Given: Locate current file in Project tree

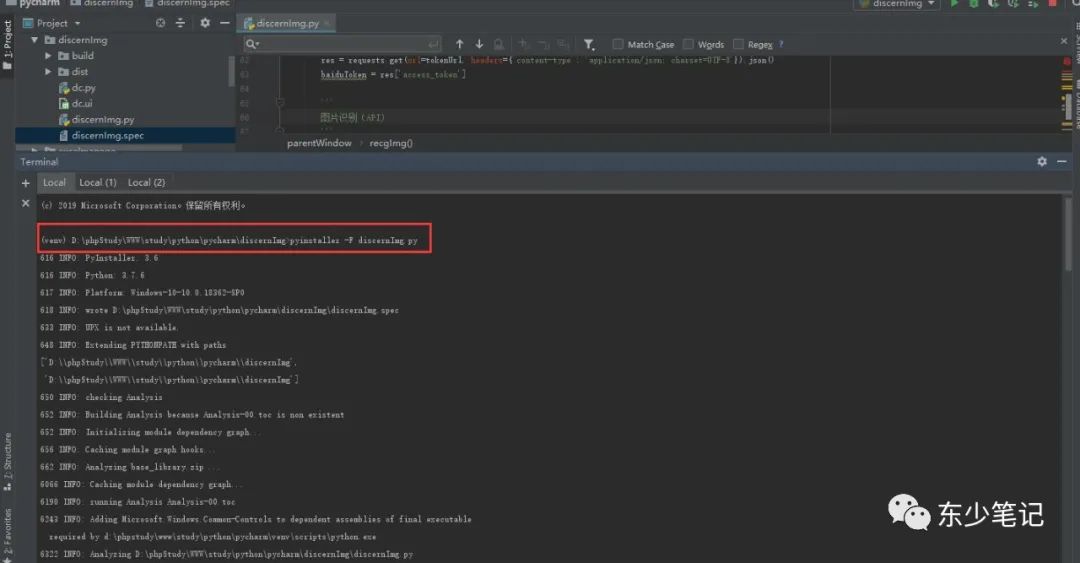Looking at the screenshot, I should pos(160,23).
